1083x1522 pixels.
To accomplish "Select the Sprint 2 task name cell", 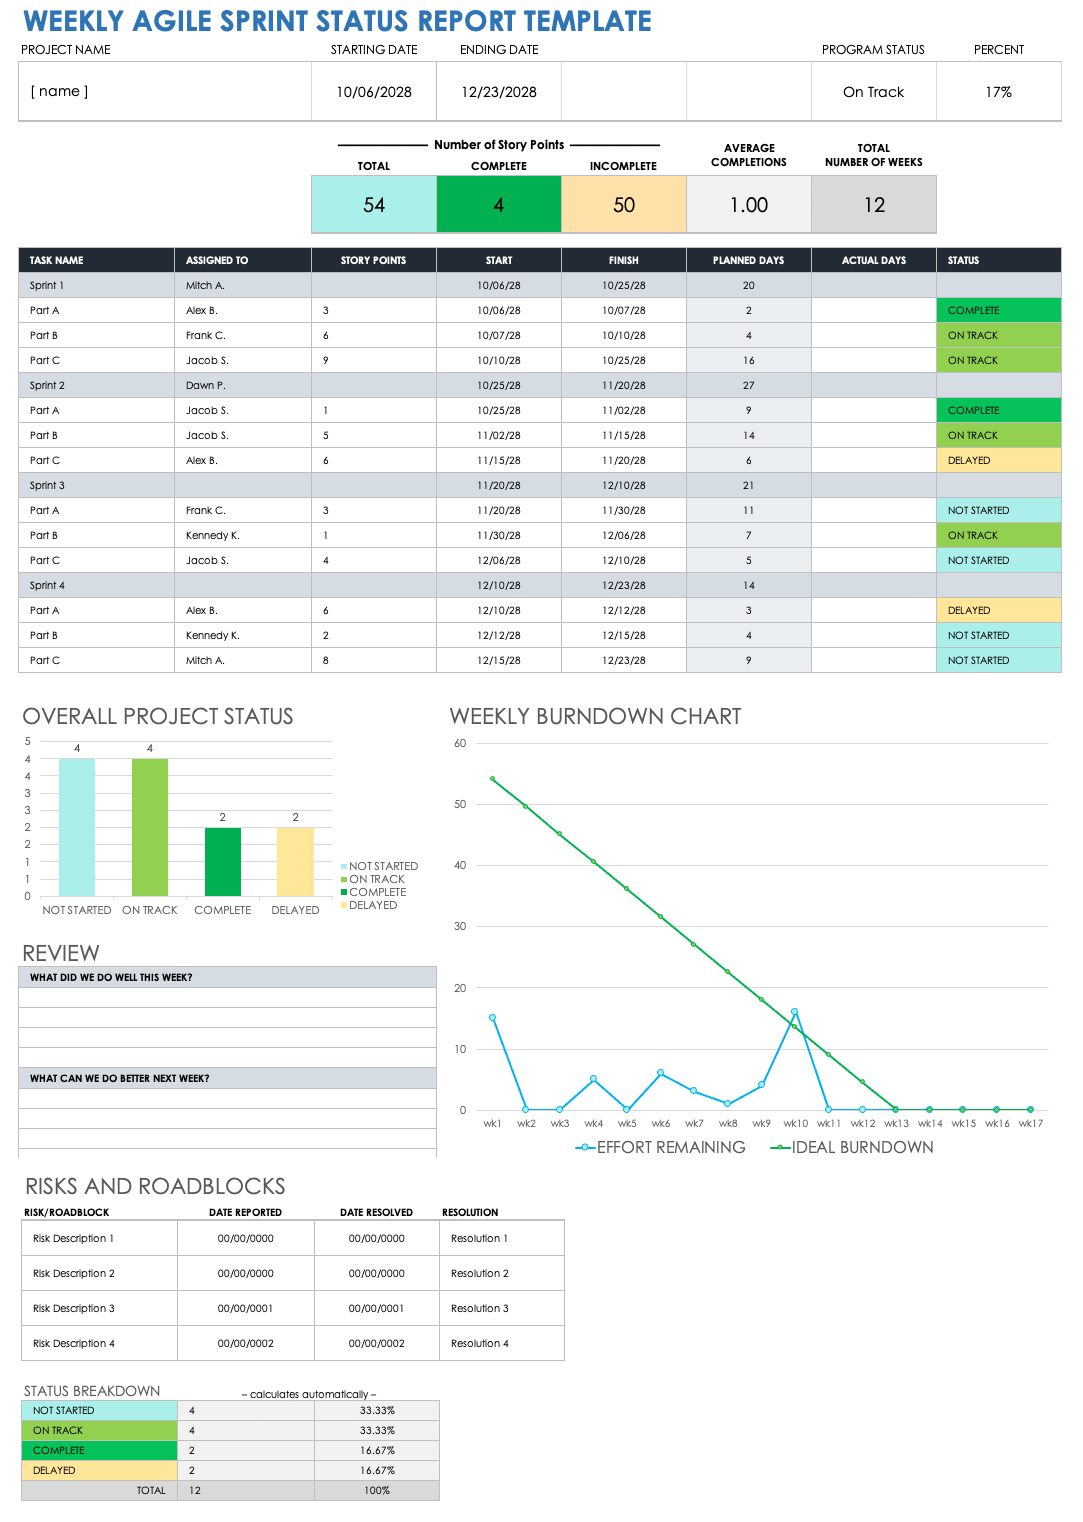I will (x=96, y=385).
